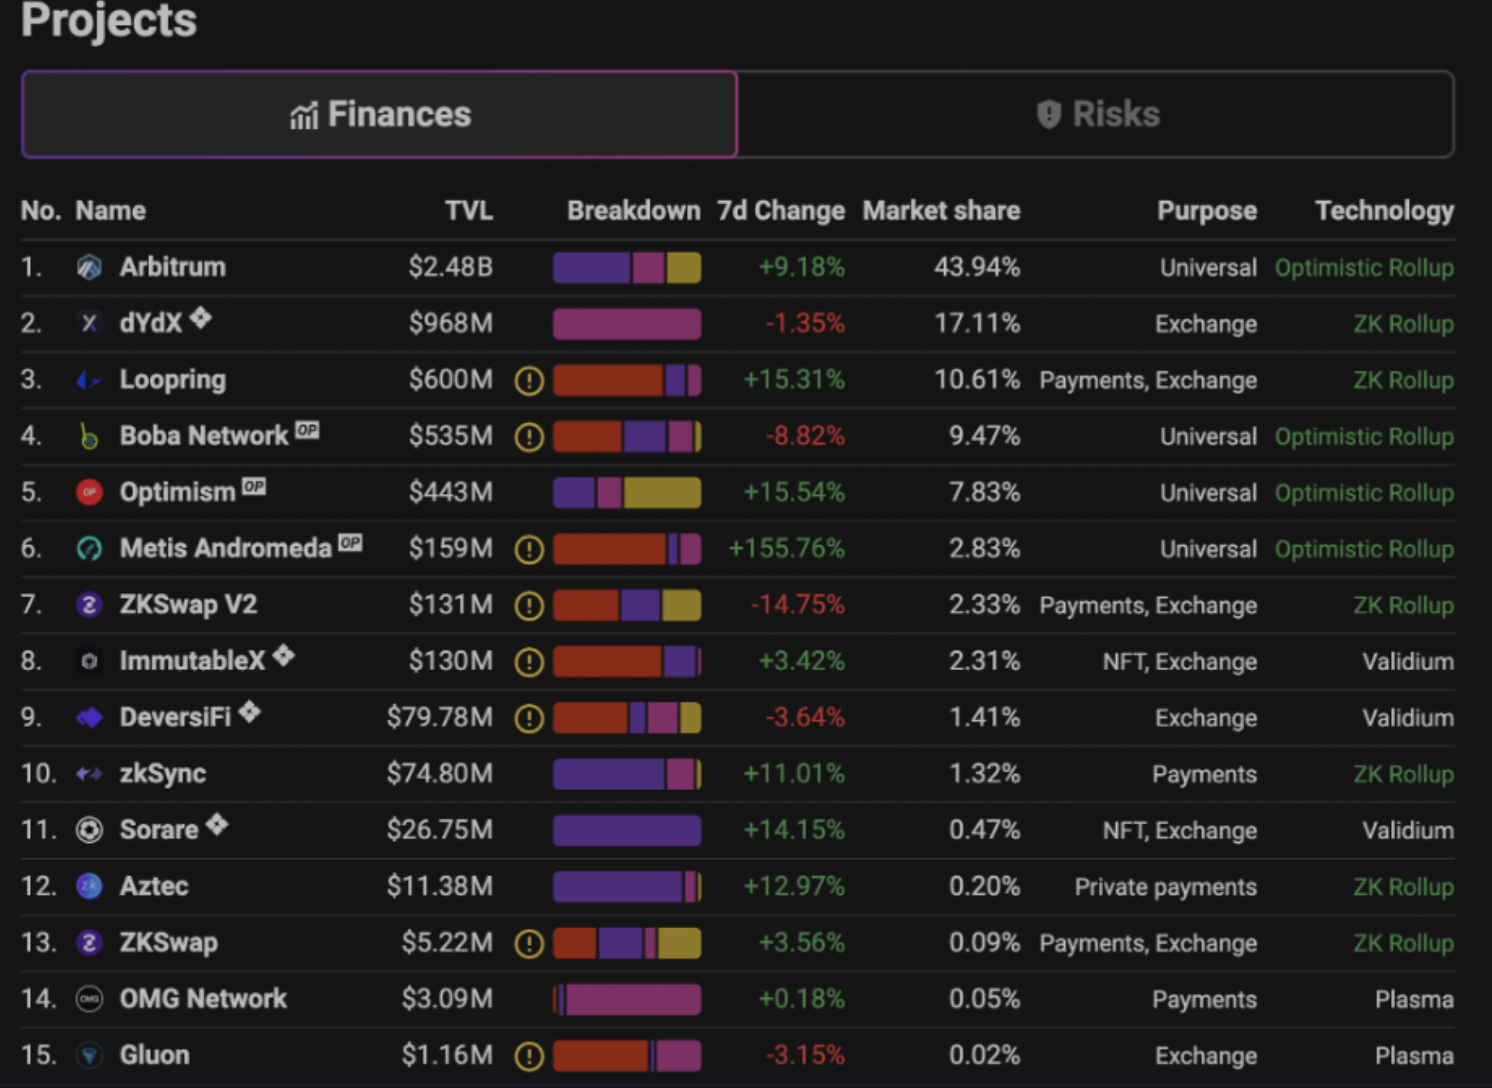Click the Optimism red logo icon
The image size is (1492, 1088).
click(x=89, y=492)
